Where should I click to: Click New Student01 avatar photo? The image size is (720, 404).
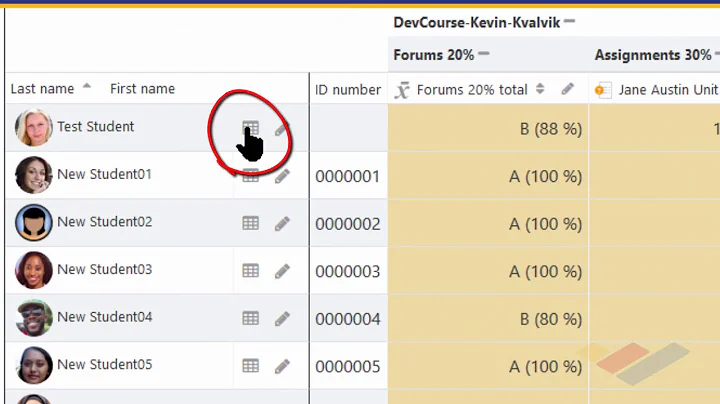click(34, 175)
